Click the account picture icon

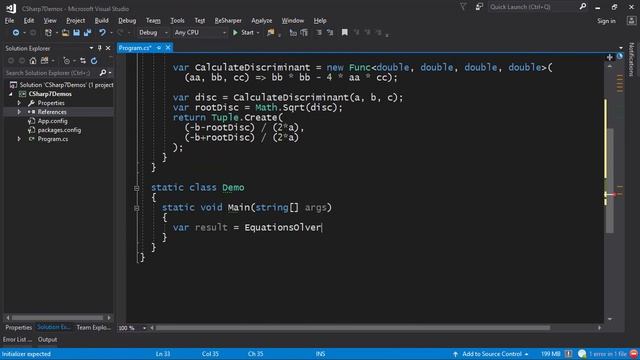pyautogui.click(x=631, y=21)
